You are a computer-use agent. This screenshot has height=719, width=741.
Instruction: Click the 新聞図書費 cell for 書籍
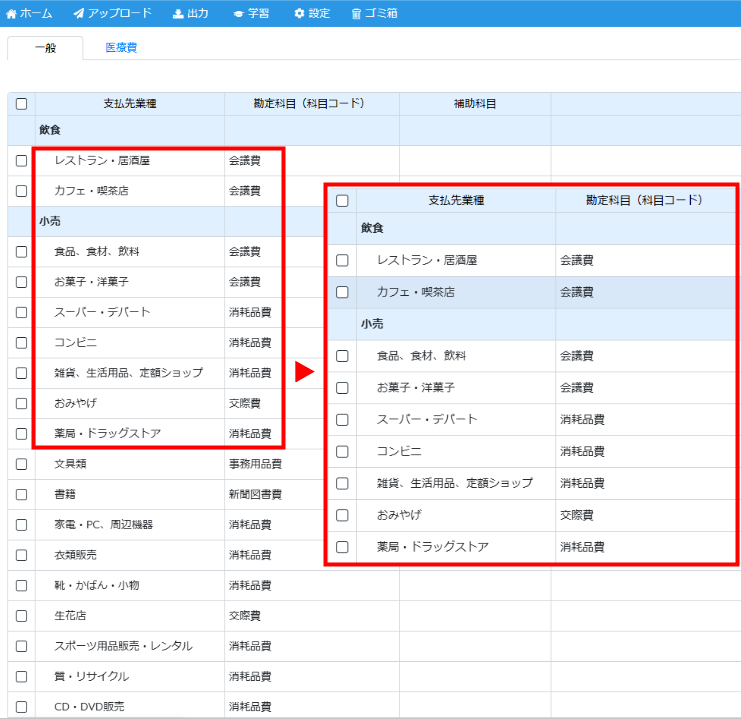255,494
